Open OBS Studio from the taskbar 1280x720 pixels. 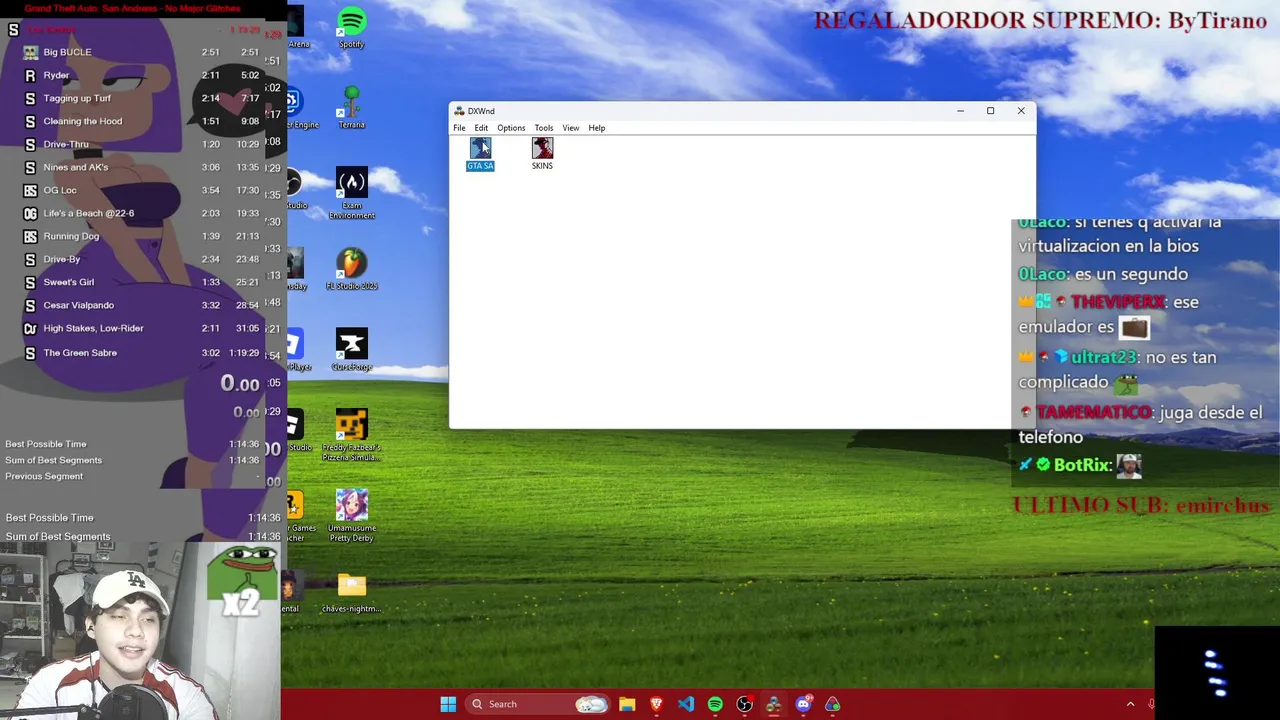pos(744,704)
